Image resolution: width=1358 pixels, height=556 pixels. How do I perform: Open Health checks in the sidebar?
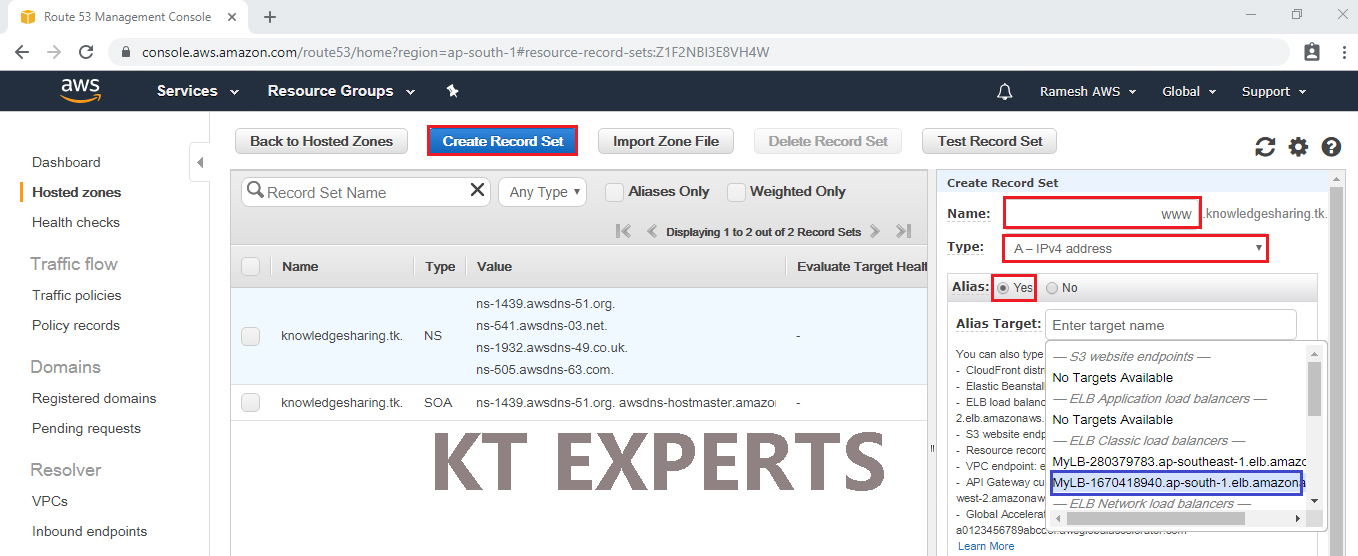point(76,222)
